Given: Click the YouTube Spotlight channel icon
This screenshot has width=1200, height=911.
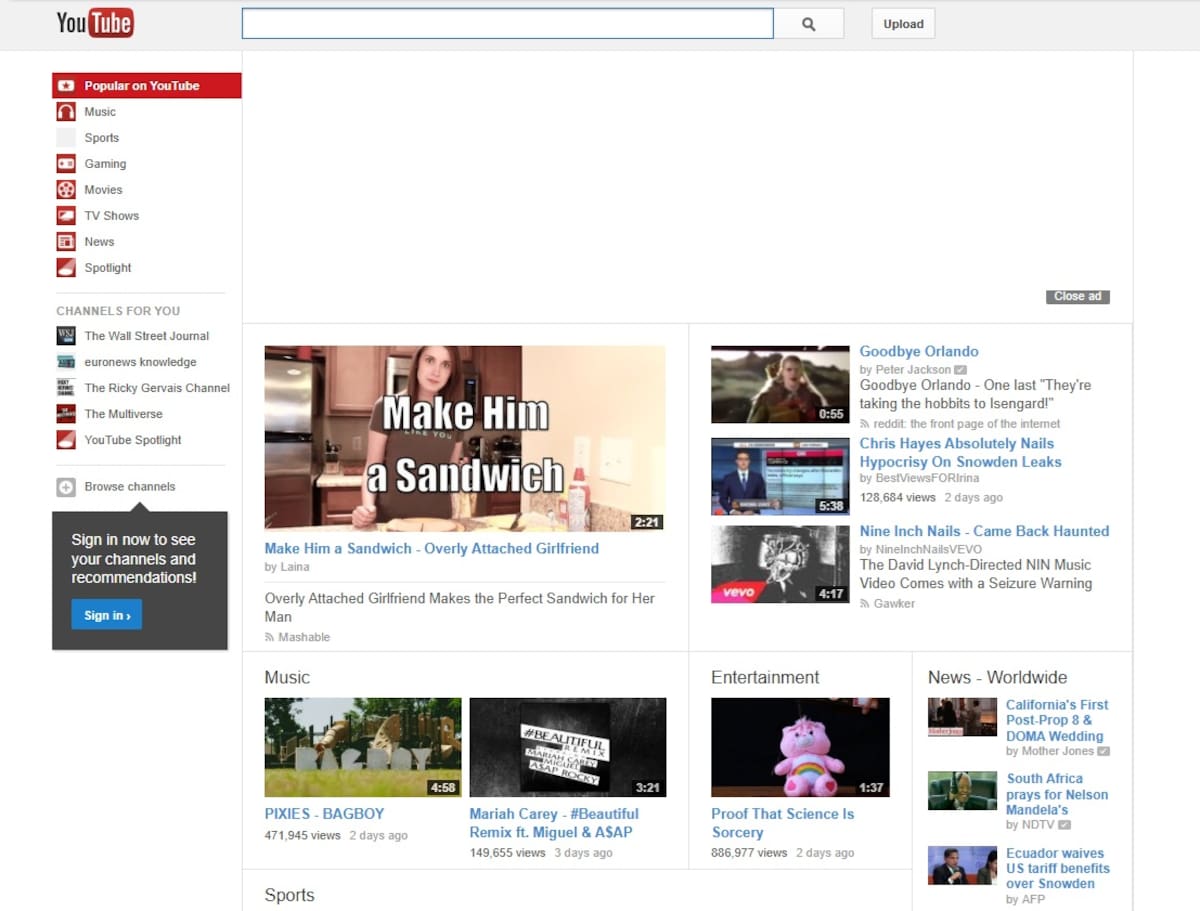Looking at the screenshot, I should click(66, 440).
